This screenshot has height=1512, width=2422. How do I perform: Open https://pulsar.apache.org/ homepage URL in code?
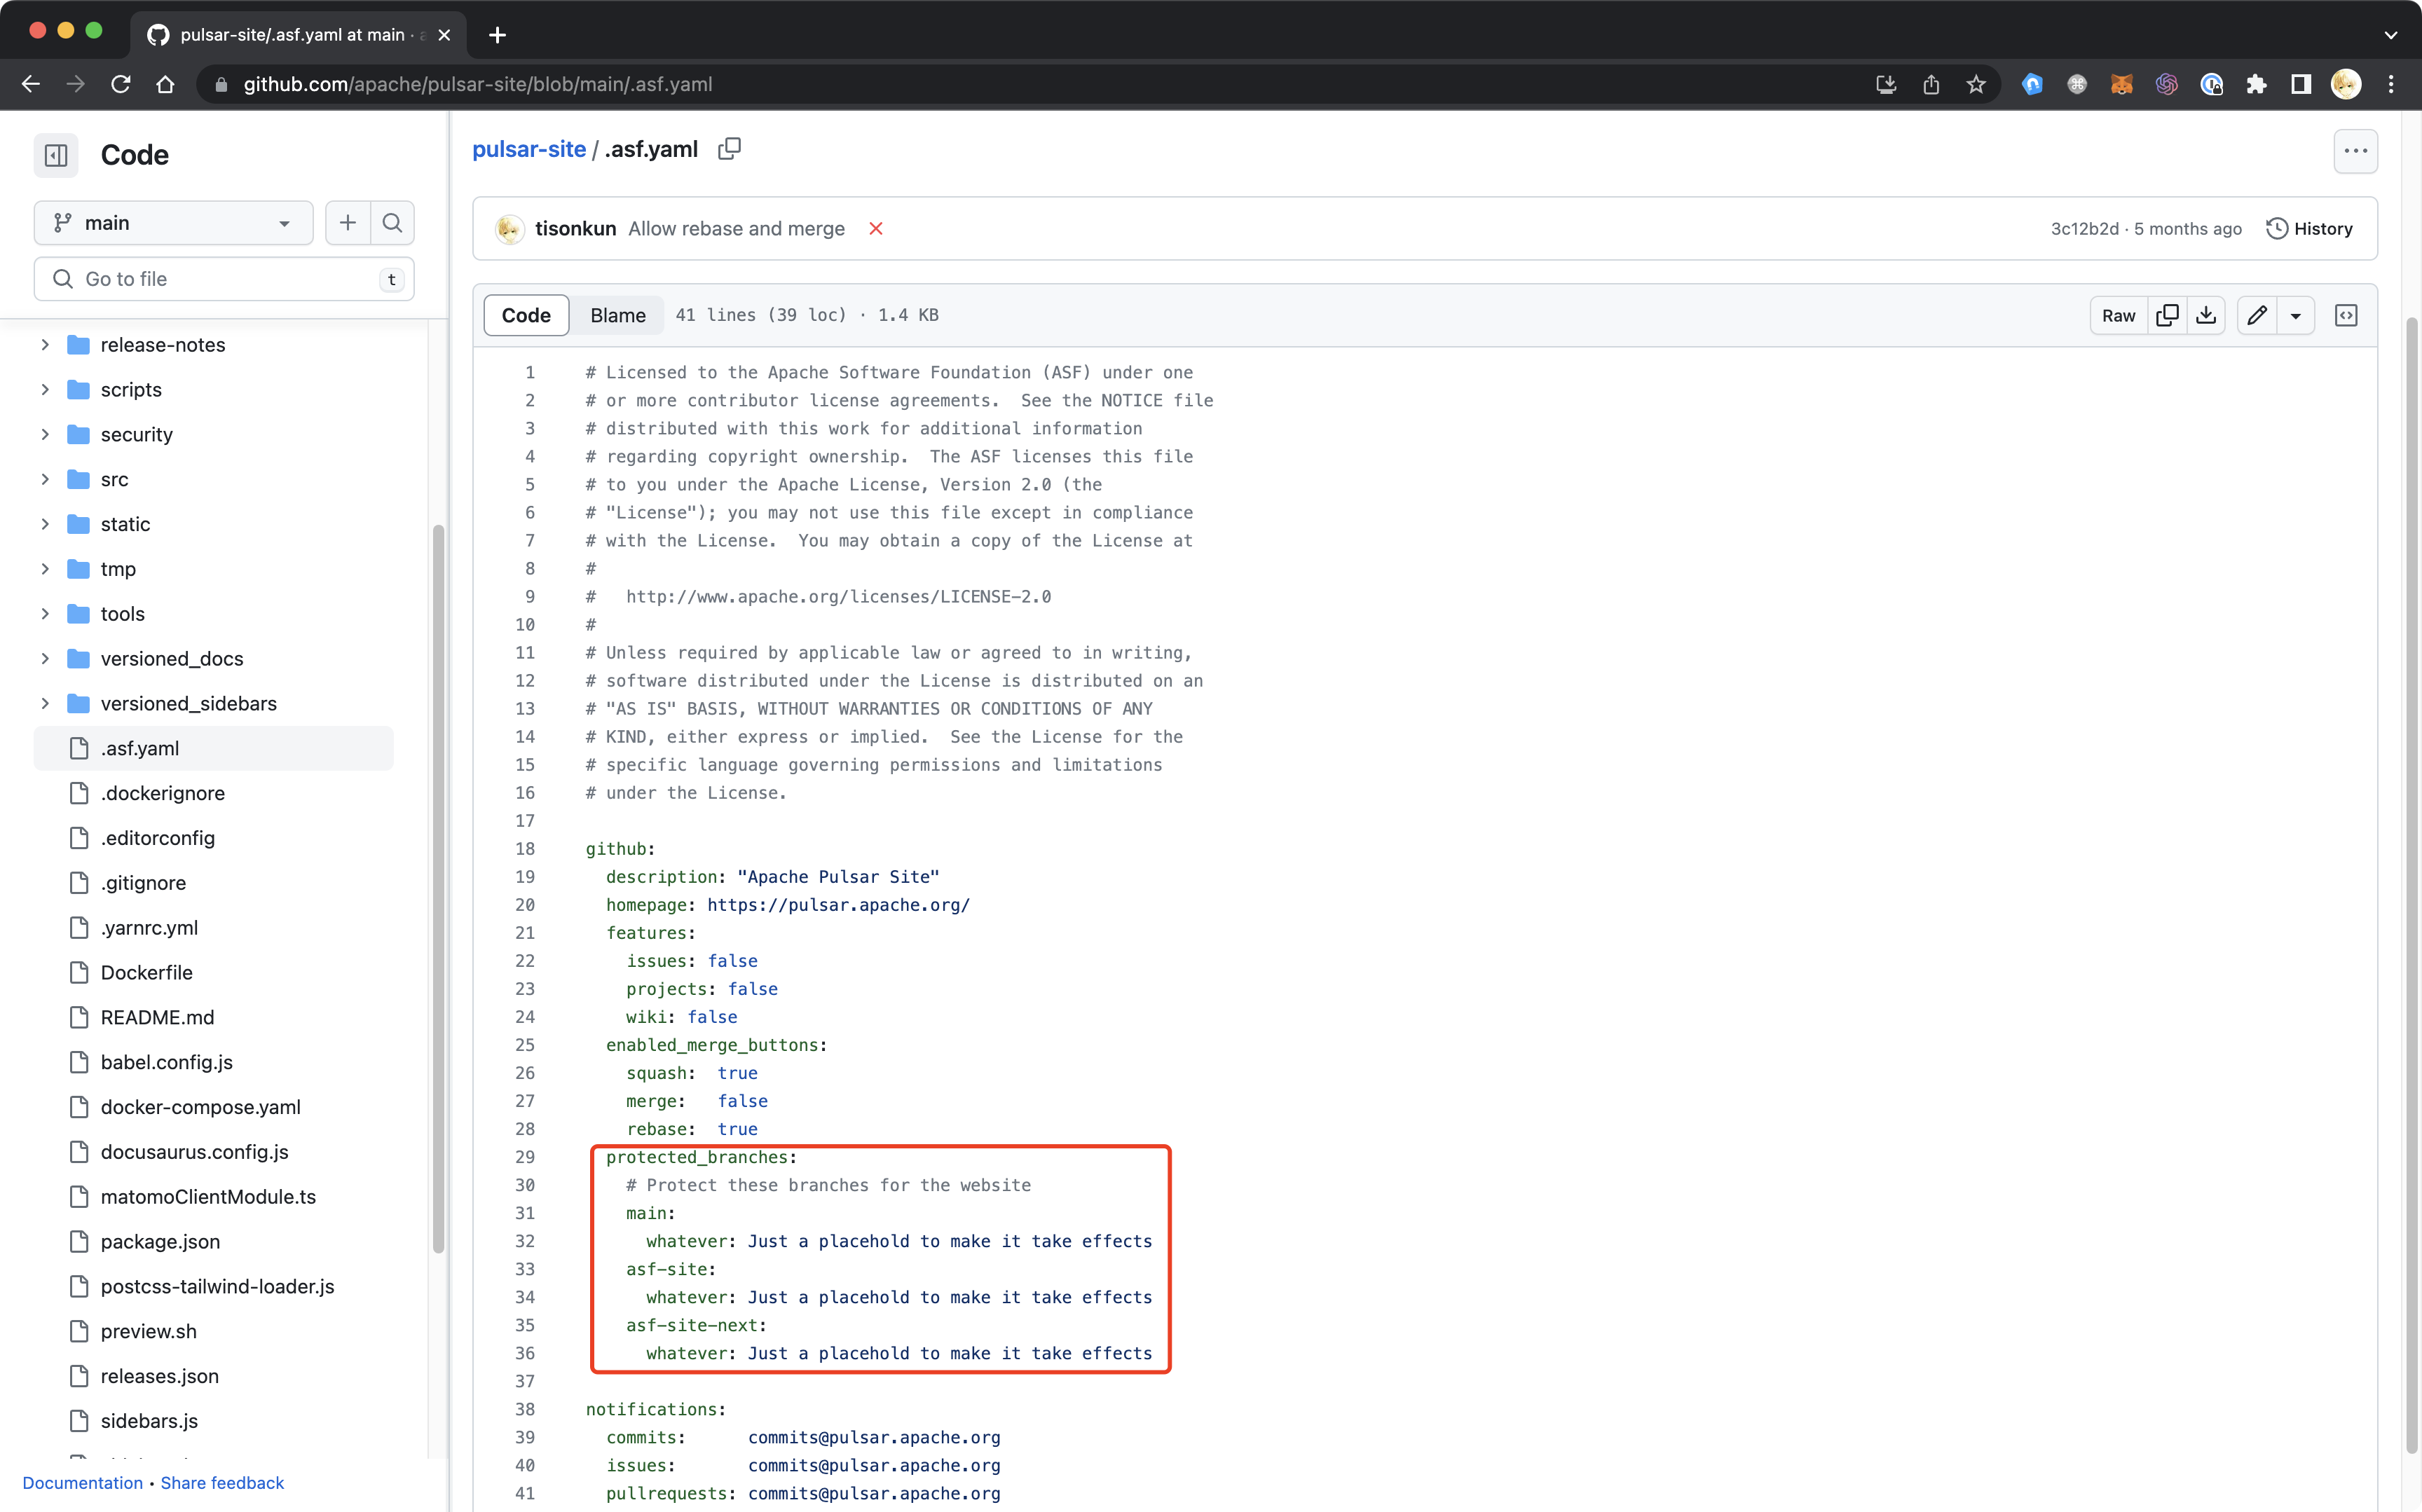[838, 904]
